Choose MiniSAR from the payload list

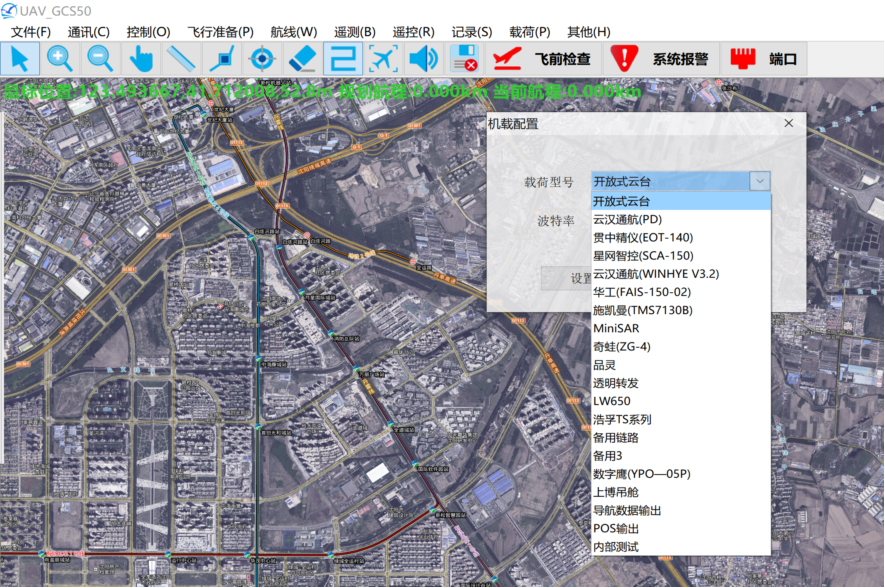click(x=616, y=328)
